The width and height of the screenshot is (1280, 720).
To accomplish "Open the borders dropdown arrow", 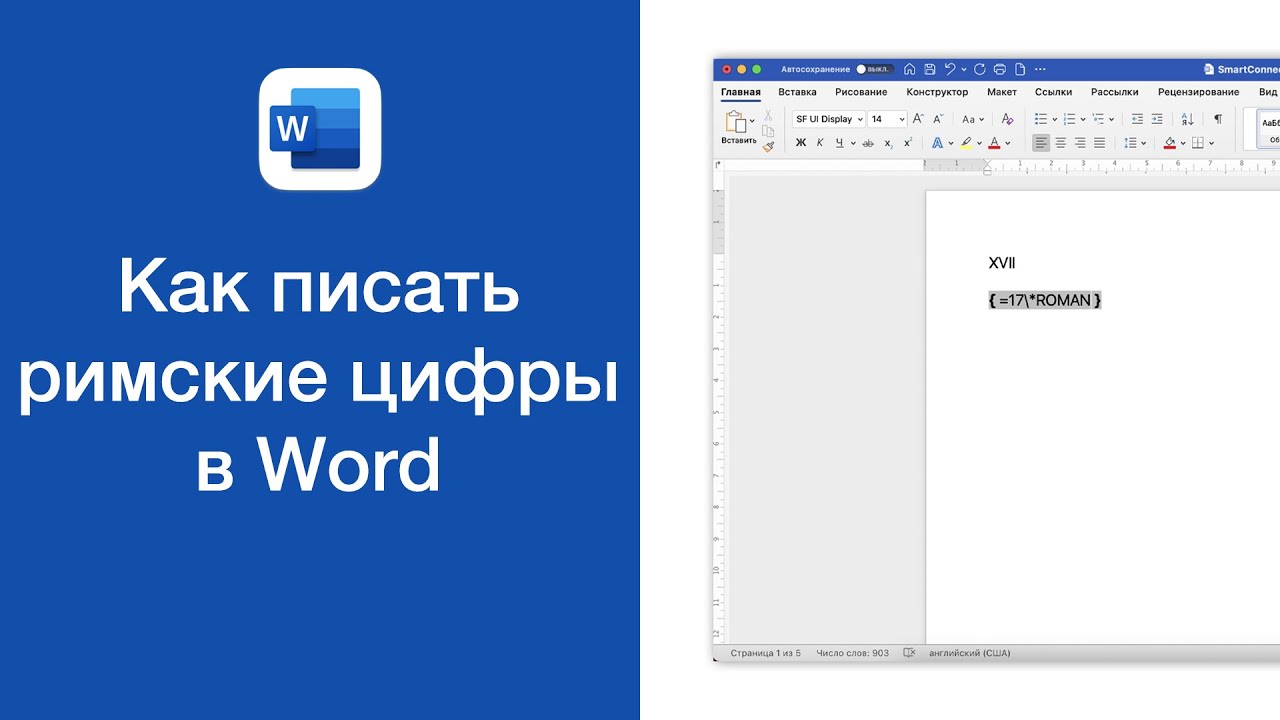I will 1212,143.
